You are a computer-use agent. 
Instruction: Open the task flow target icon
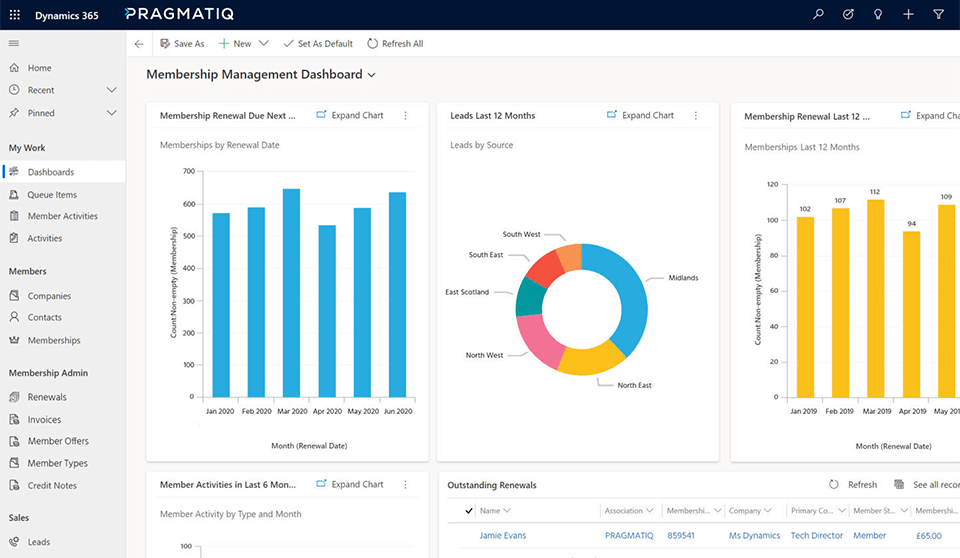[x=848, y=15]
